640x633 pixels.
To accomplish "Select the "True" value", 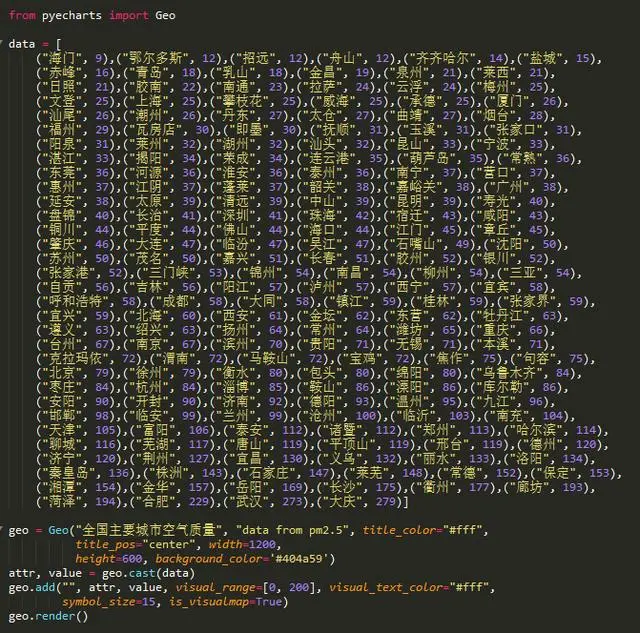I will click(269, 602).
